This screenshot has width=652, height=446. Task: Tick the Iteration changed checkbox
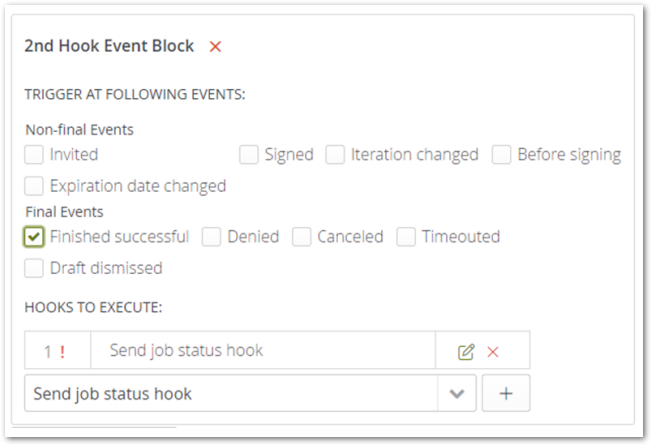tap(336, 155)
